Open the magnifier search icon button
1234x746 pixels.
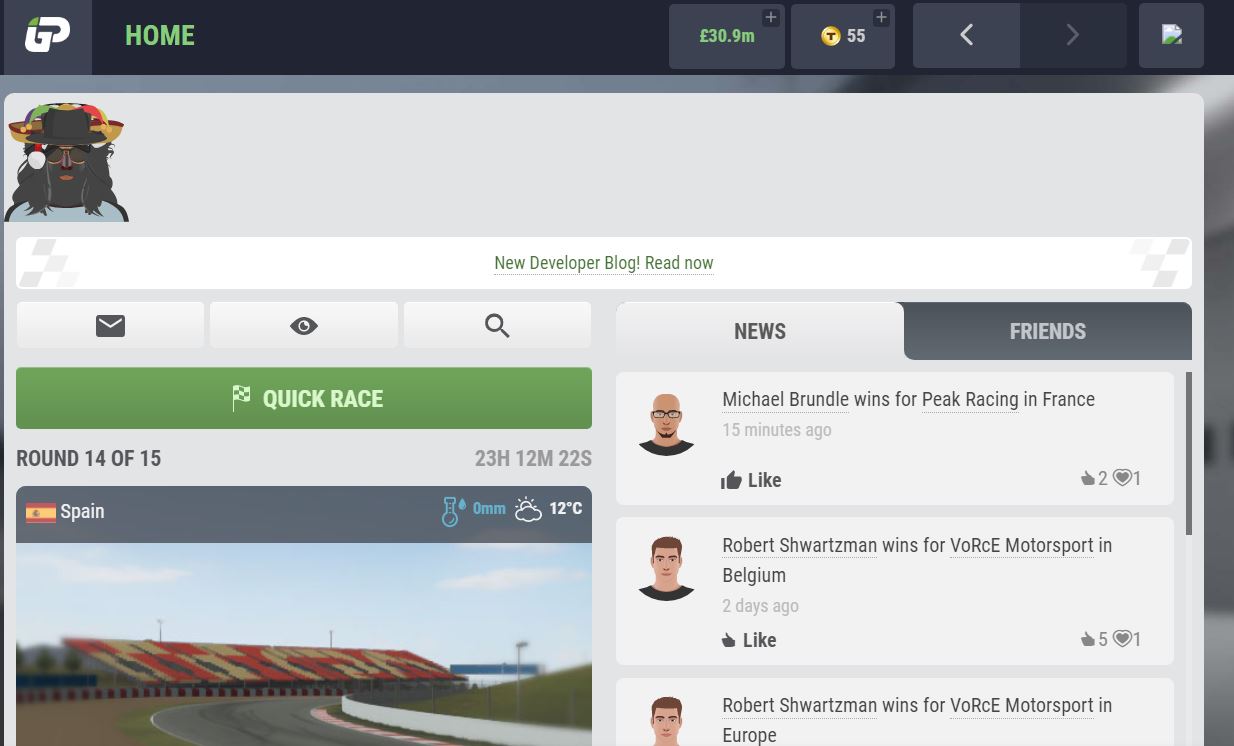(x=497, y=325)
